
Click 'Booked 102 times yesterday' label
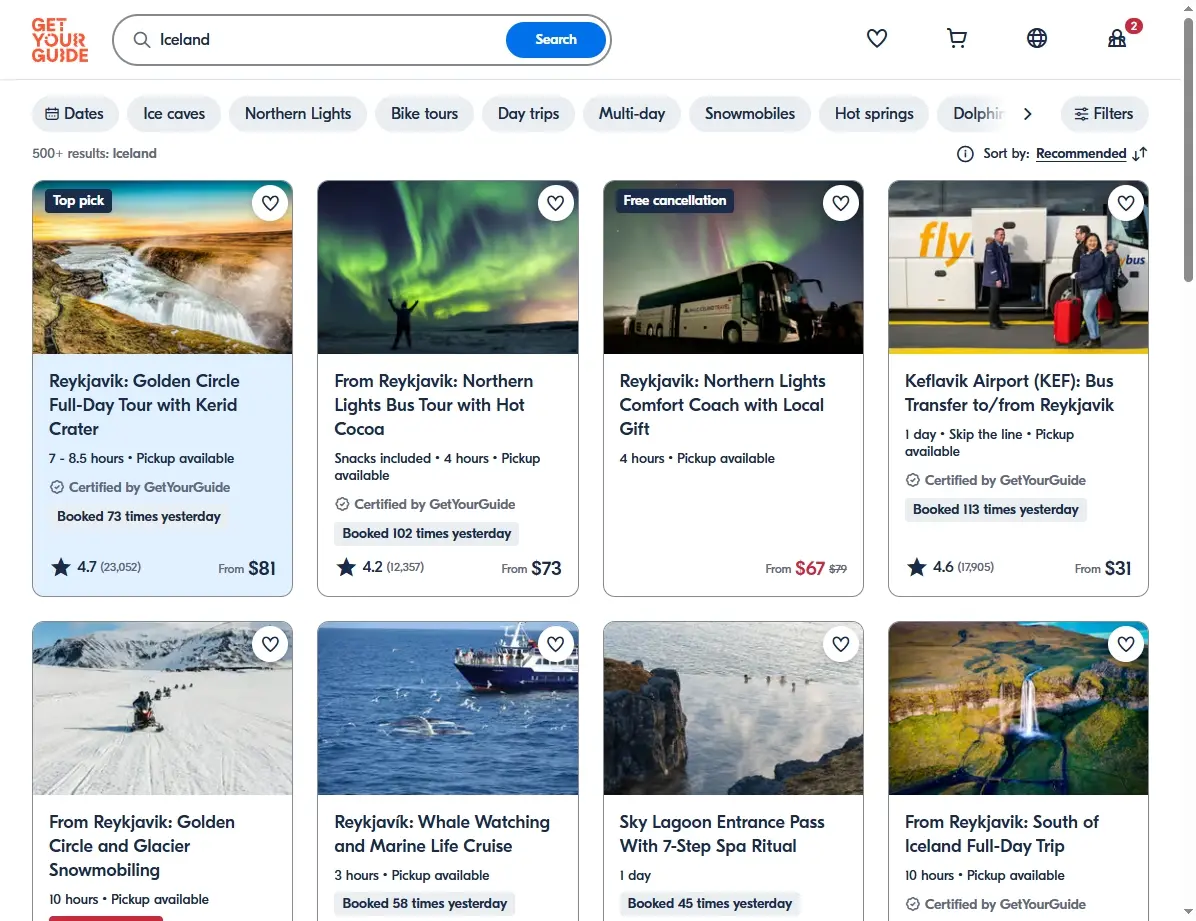[426, 533]
